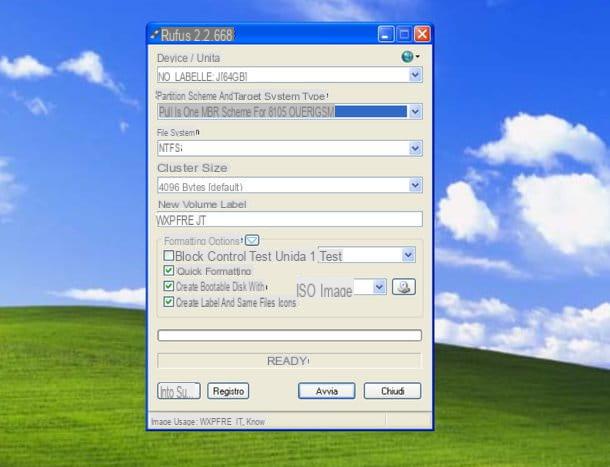Open the Device / Unita dropdown
The image size is (610, 467).
415,75
